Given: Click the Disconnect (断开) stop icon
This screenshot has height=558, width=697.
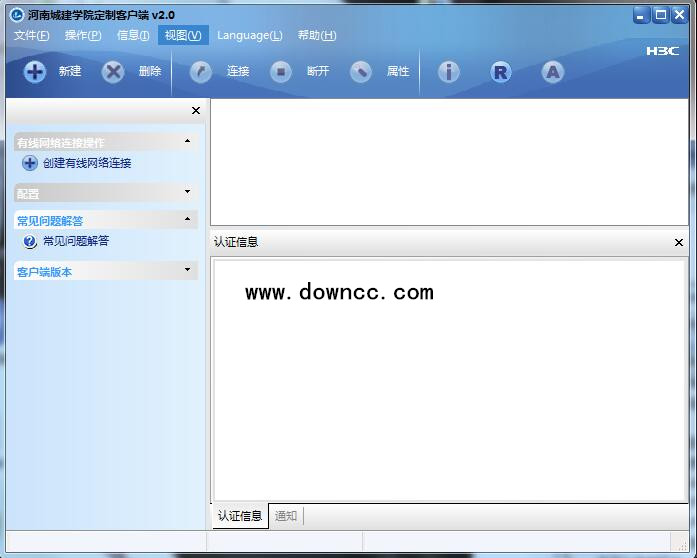Looking at the screenshot, I should 281,72.
